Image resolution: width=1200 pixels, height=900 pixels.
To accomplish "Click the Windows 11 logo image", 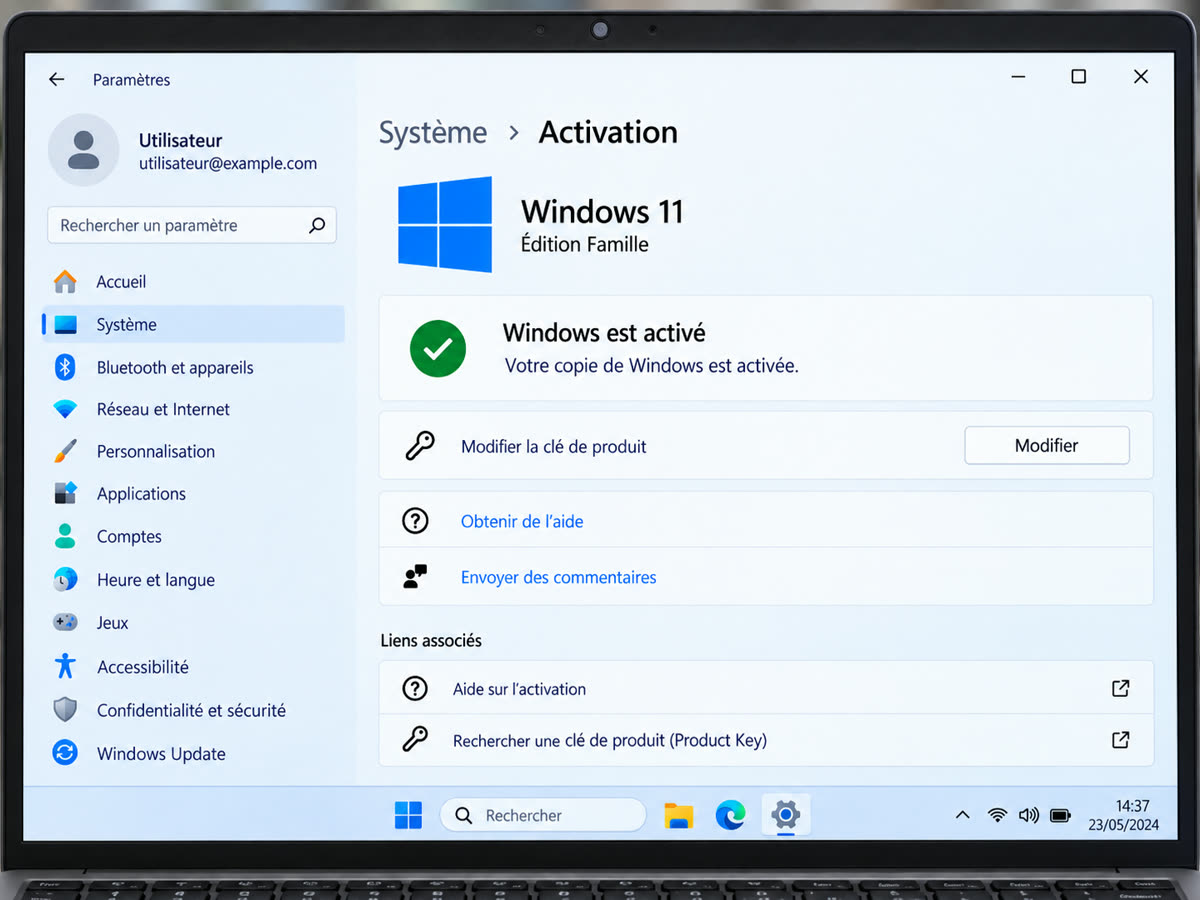I will pyautogui.click(x=445, y=225).
